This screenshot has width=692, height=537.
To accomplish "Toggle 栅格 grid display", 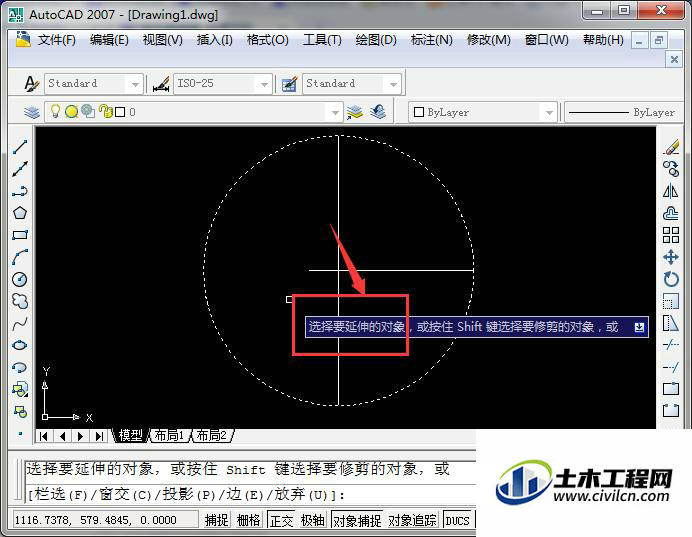I will 248,520.
